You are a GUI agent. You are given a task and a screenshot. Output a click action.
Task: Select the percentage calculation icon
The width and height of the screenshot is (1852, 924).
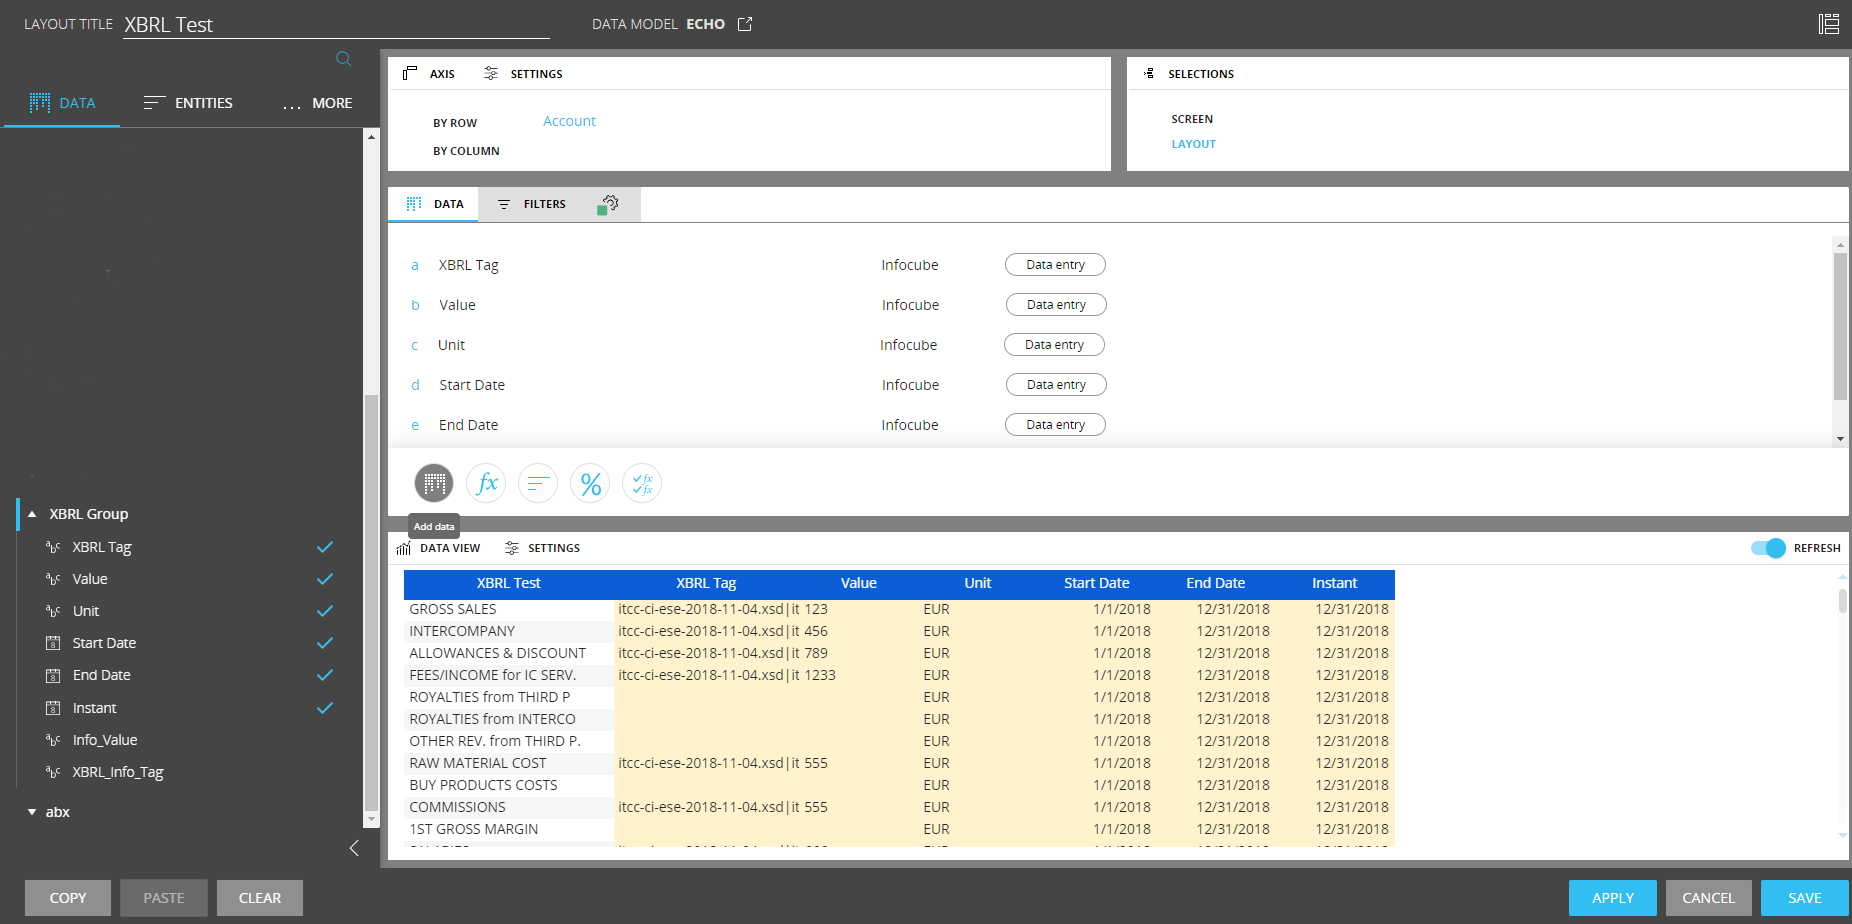click(589, 483)
